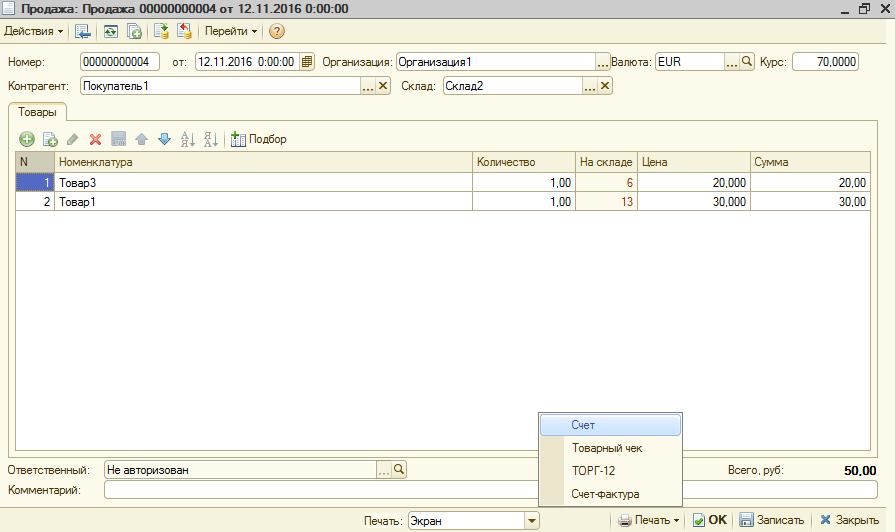Click the date field 12.11.2016

click(248, 62)
